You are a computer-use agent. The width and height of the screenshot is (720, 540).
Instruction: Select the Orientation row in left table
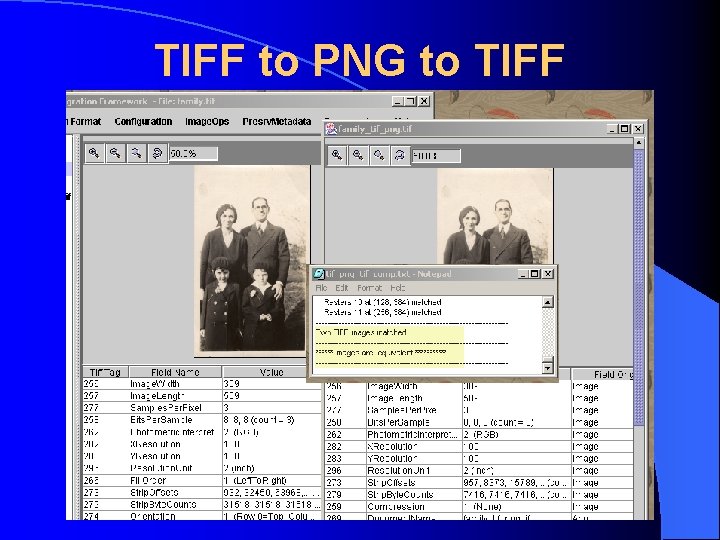point(202,516)
